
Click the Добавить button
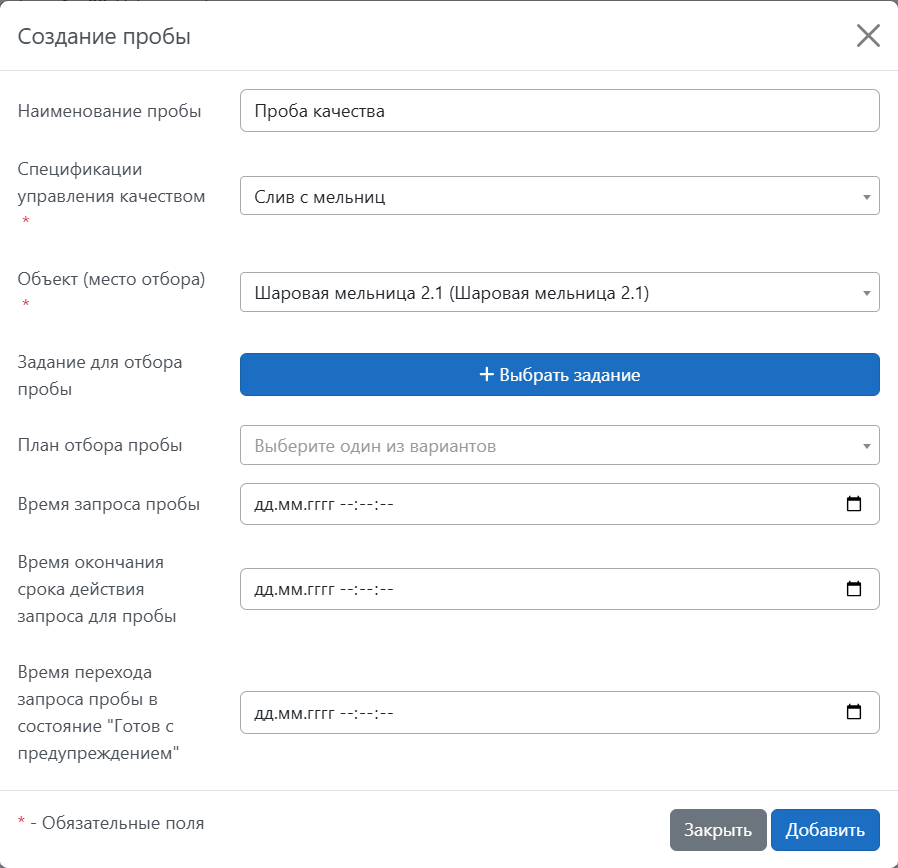pyautogui.click(x=824, y=830)
